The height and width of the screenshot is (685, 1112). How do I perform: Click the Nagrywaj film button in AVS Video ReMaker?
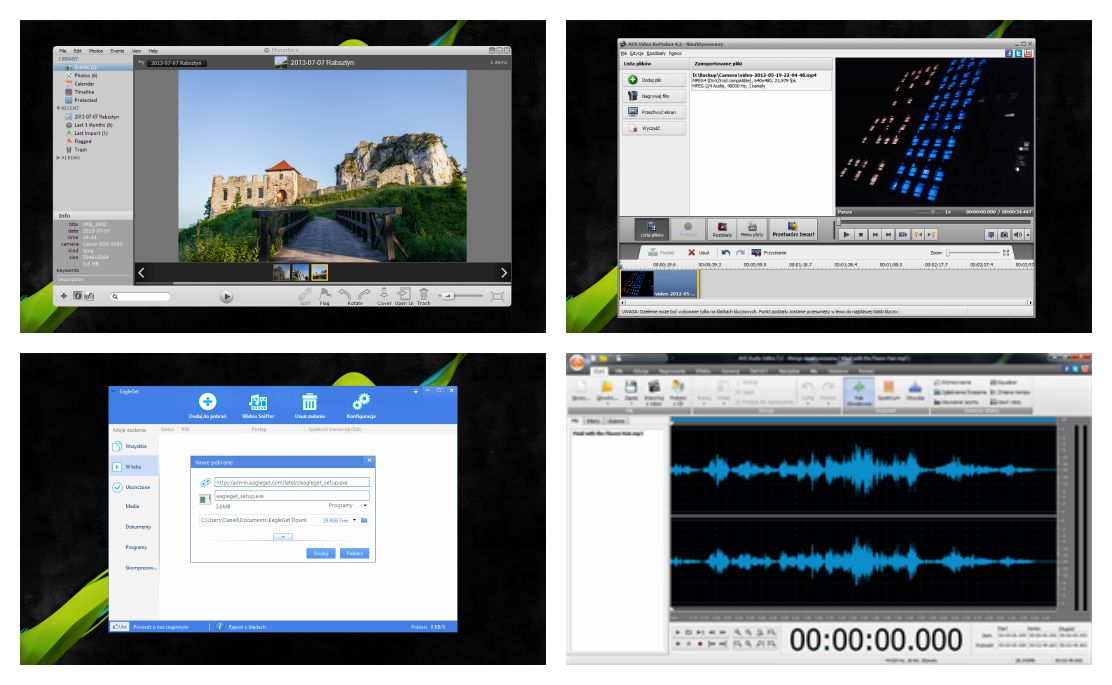[654, 96]
